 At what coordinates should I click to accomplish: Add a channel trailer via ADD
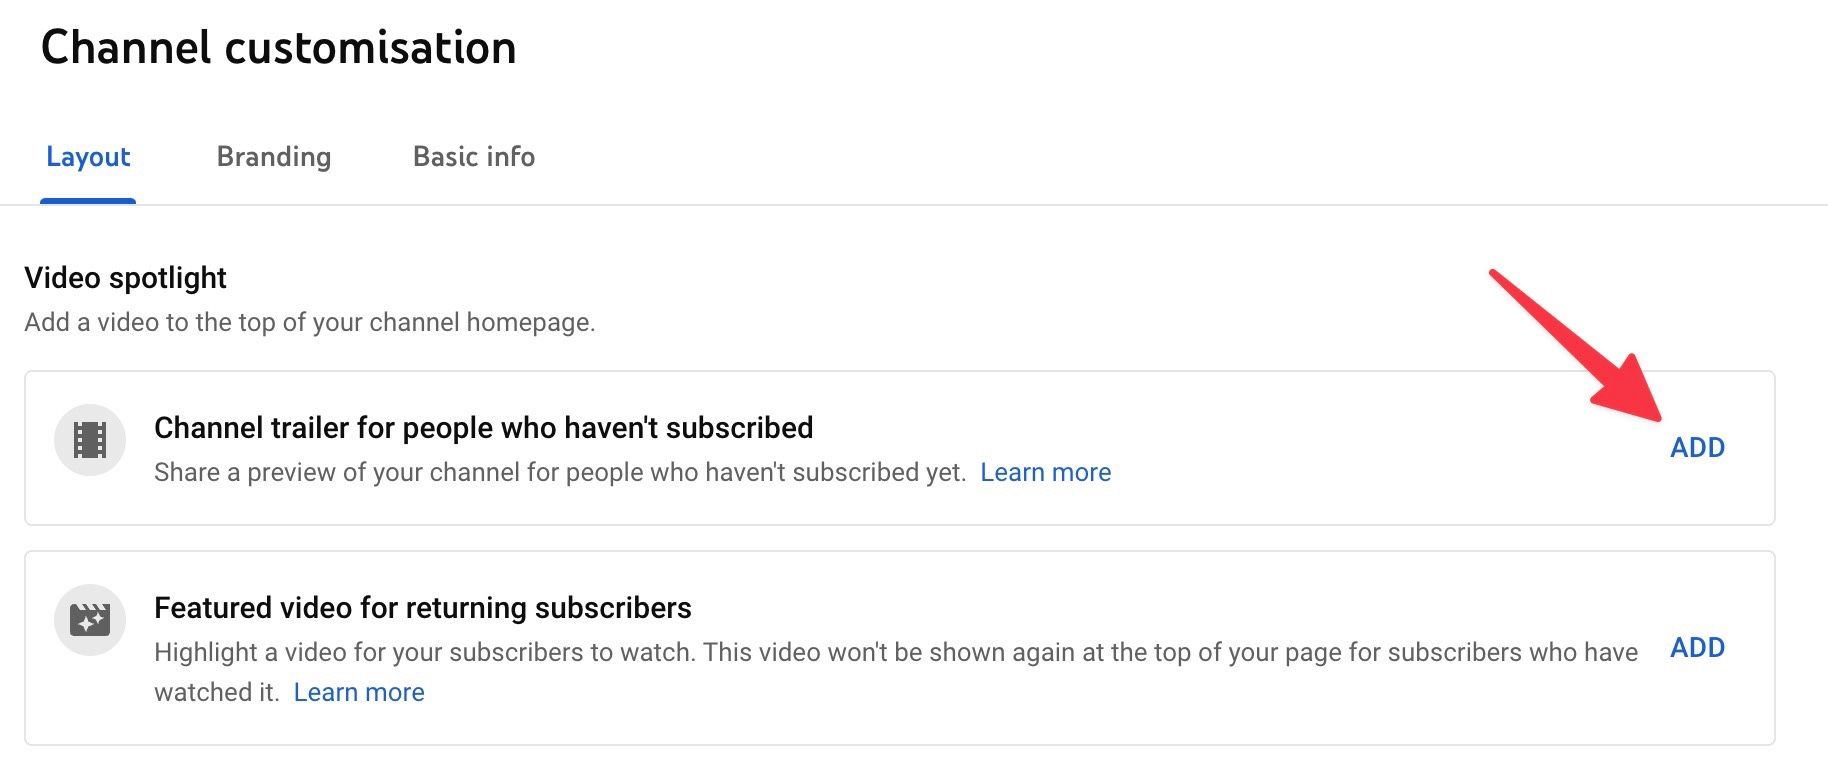pyautogui.click(x=1697, y=448)
